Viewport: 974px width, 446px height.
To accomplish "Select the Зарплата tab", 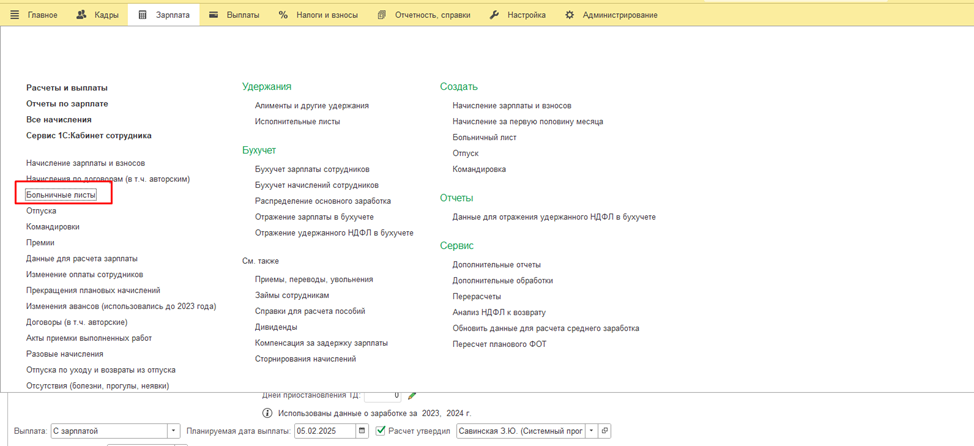I will [163, 15].
